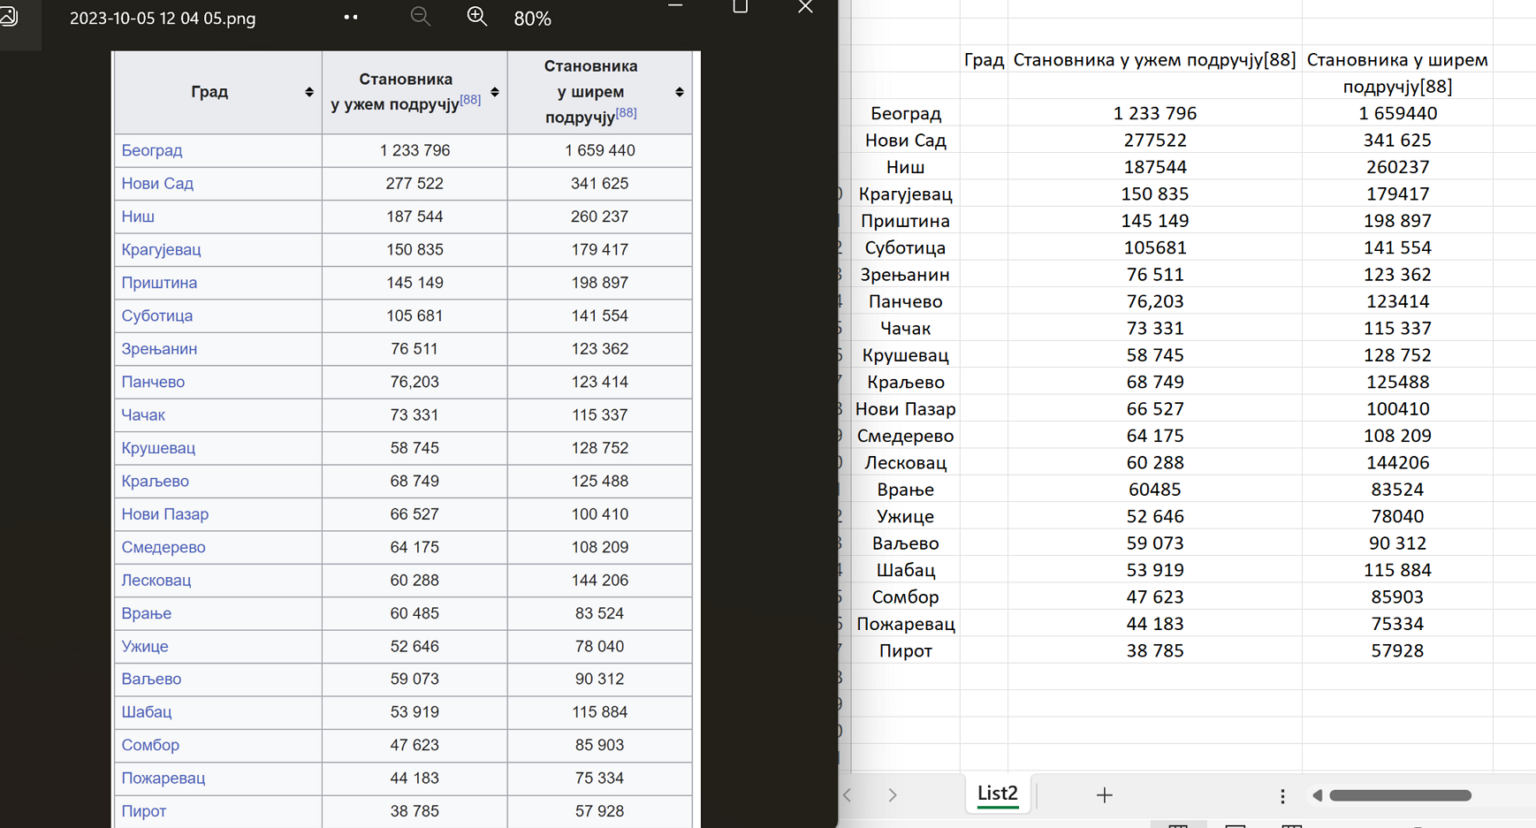Click the Photos app gallery icon

[9, 16]
